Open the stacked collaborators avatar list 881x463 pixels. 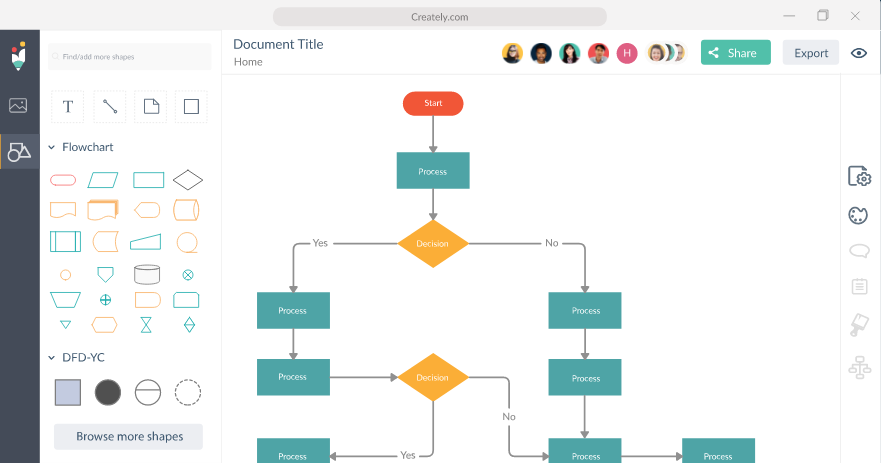[666, 53]
